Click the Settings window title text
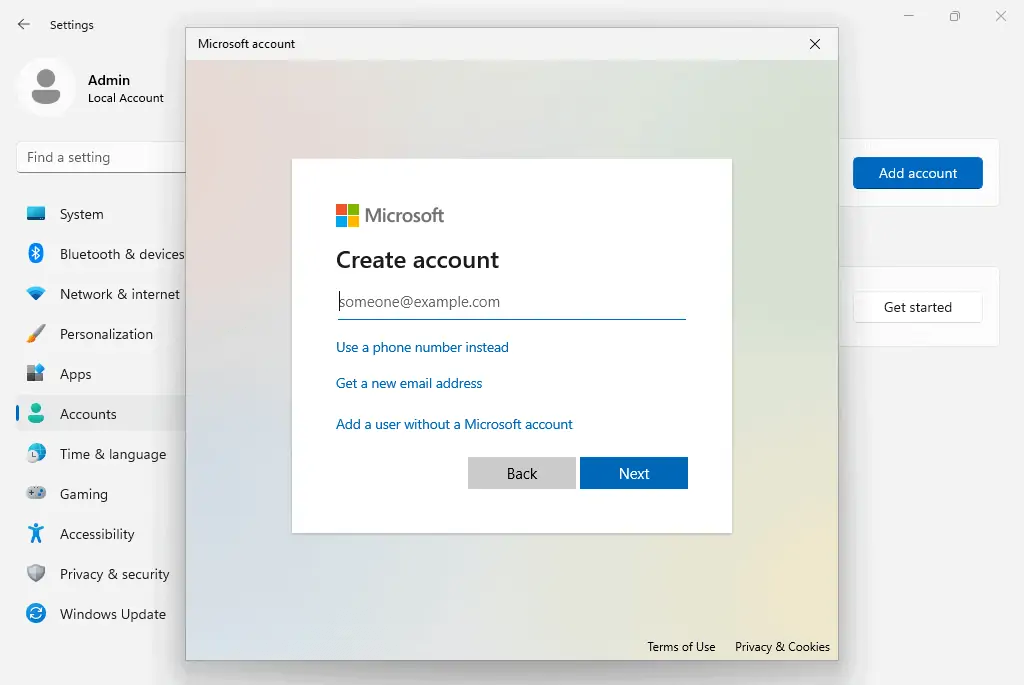This screenshot has width=1024, height=685. 72,25
